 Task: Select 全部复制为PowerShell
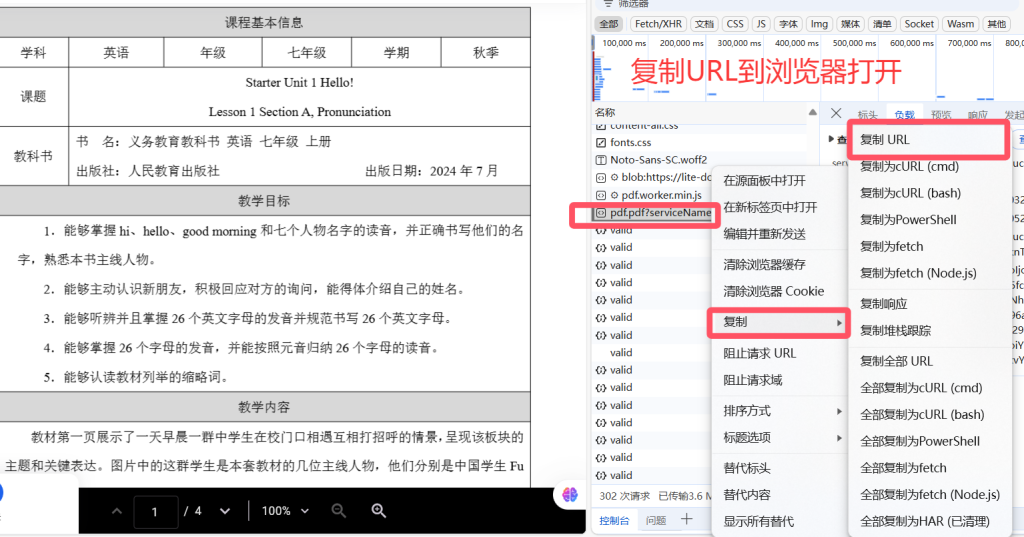tap(930, 442)
